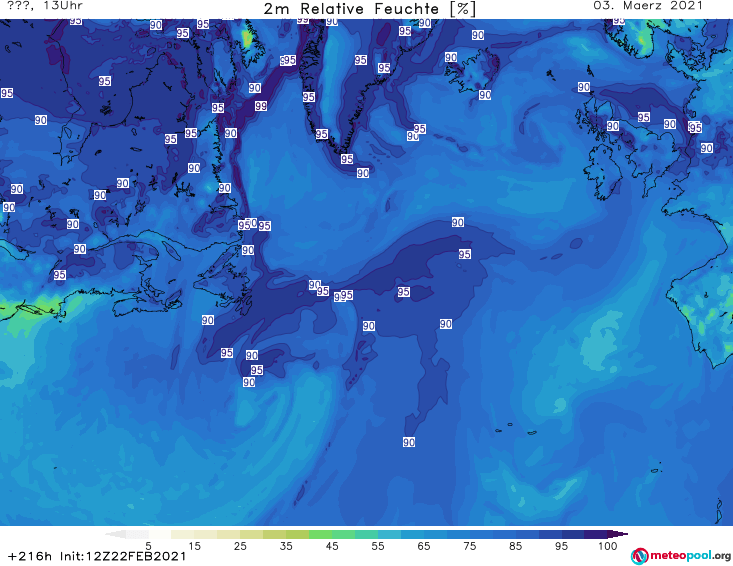Click the colorbar label "45"
This screenshot has width=733, height=566.
331,545
